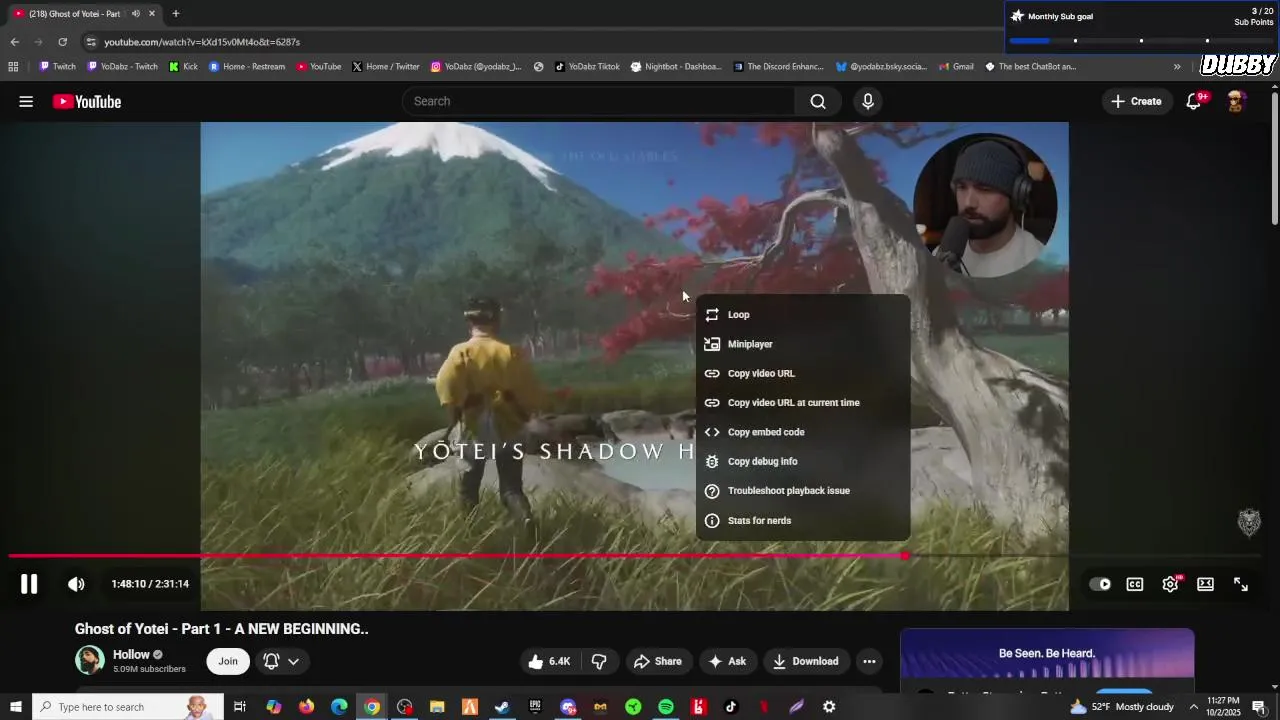Select Troubleshoot playback issue
This screenshot has height=720, width=1280.
click(x=803, y=491)
